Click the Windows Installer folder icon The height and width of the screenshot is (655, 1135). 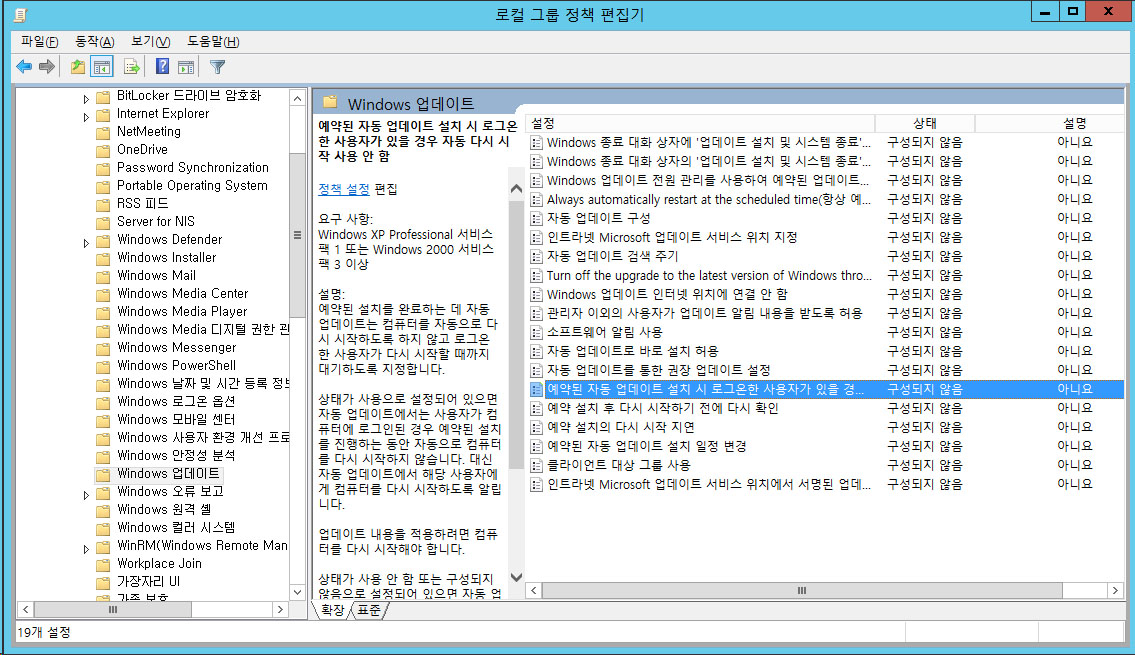coord(104,258)
